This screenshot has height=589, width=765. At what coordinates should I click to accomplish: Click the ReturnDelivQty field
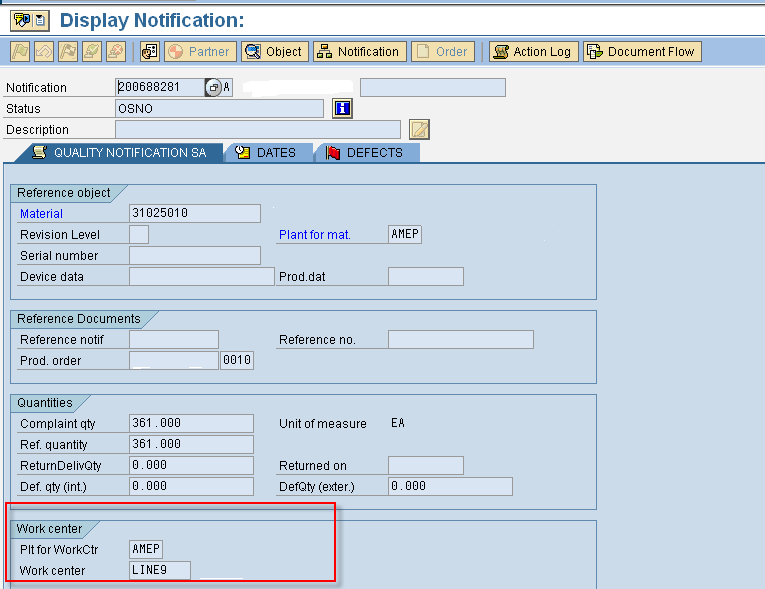[192, 465]
